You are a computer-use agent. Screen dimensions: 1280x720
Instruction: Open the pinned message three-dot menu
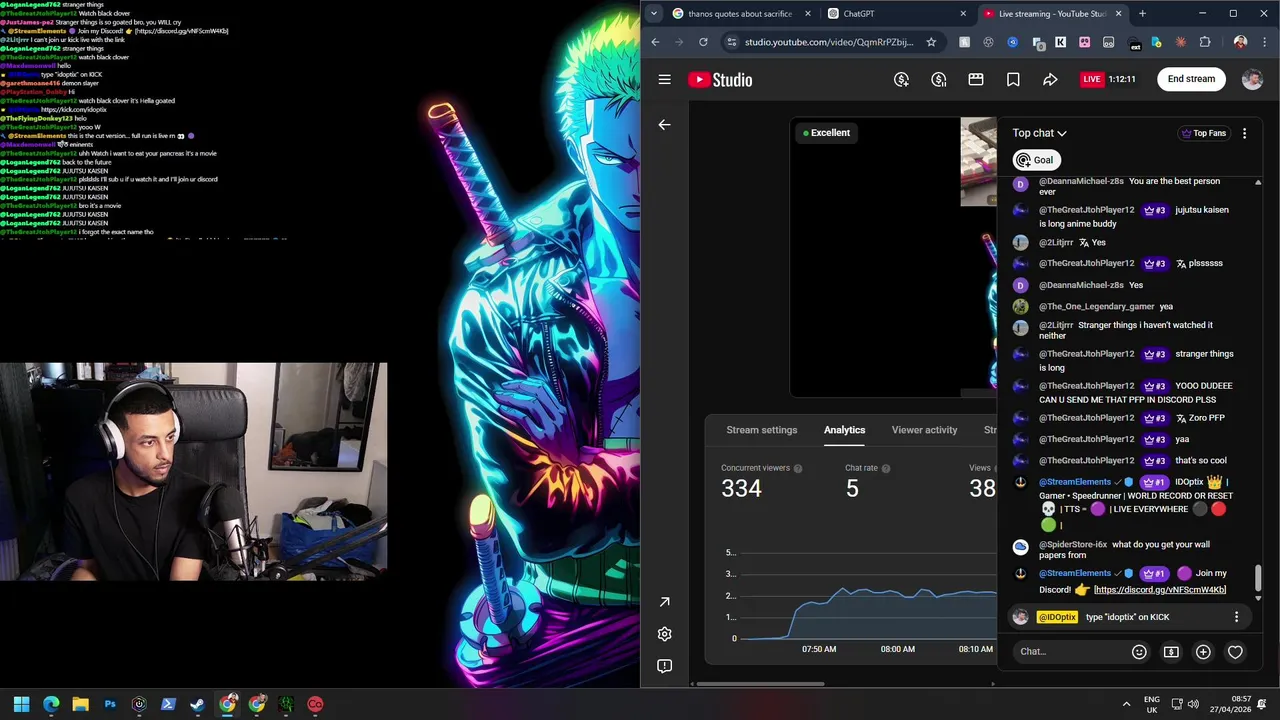tap(1236, 617)
